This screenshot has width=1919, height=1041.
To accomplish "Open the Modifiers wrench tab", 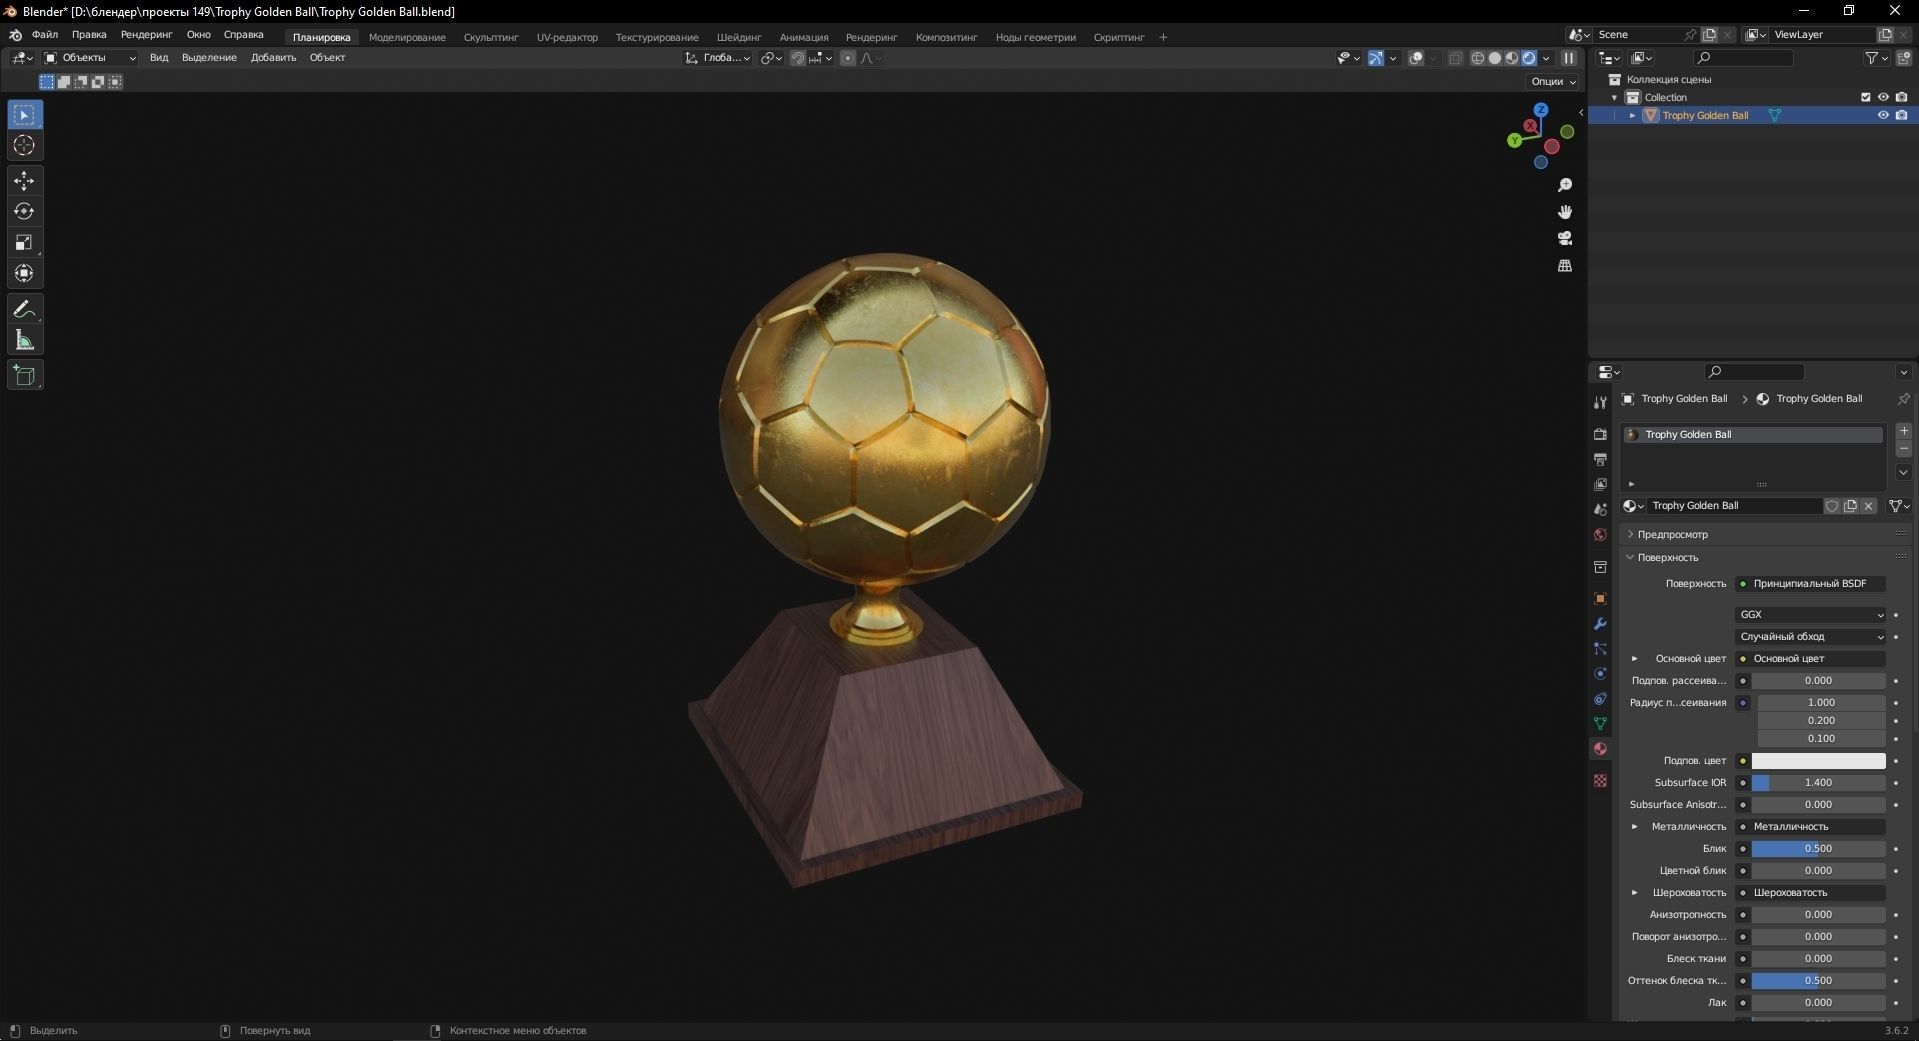I will click(1600, 623).
